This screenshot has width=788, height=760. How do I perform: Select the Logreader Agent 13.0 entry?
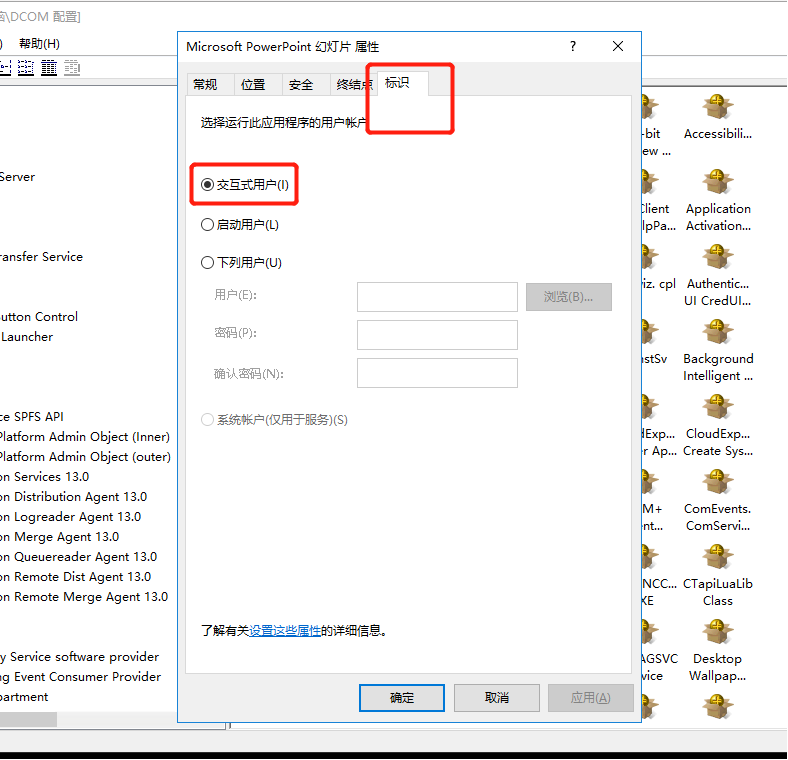70,517
